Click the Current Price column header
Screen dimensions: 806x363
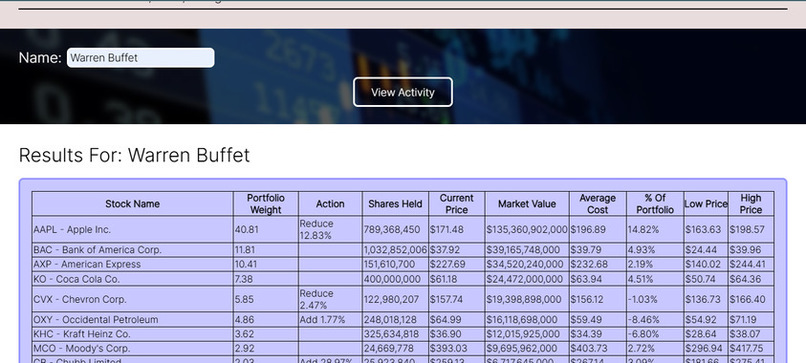click(x=456, y=204)
